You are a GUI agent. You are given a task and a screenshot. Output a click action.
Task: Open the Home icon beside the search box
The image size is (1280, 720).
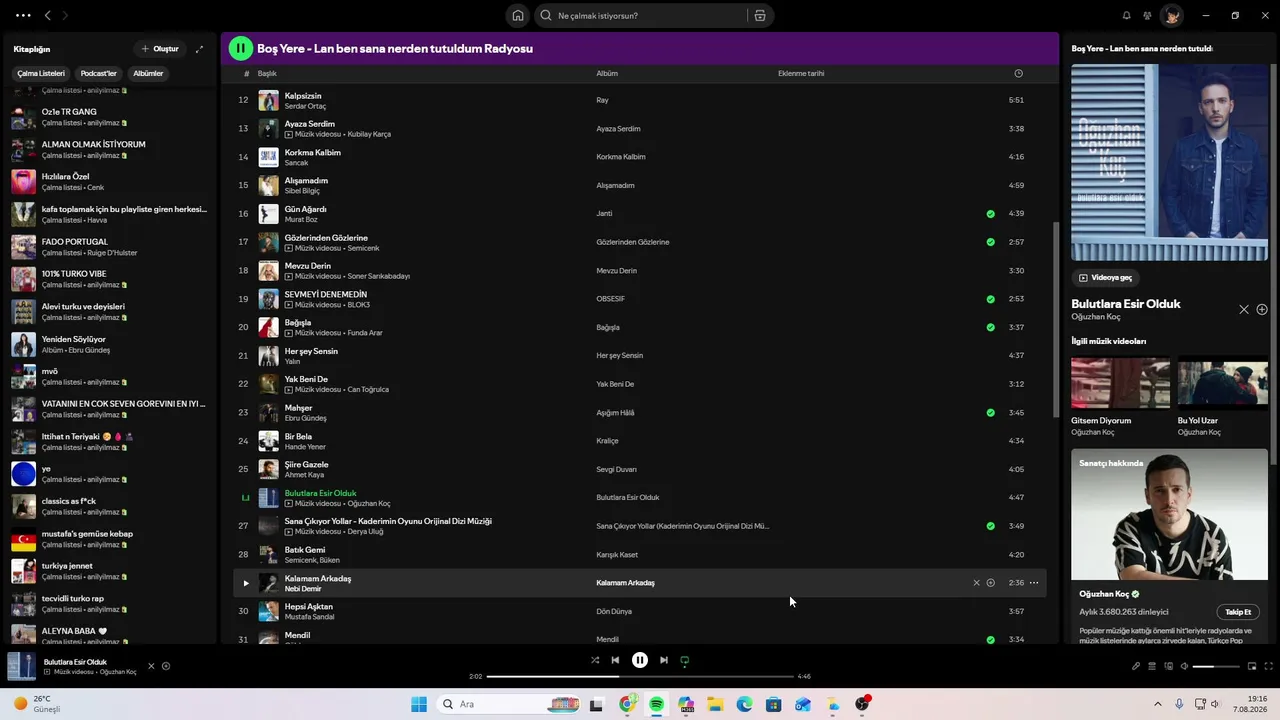click(517, 15)
